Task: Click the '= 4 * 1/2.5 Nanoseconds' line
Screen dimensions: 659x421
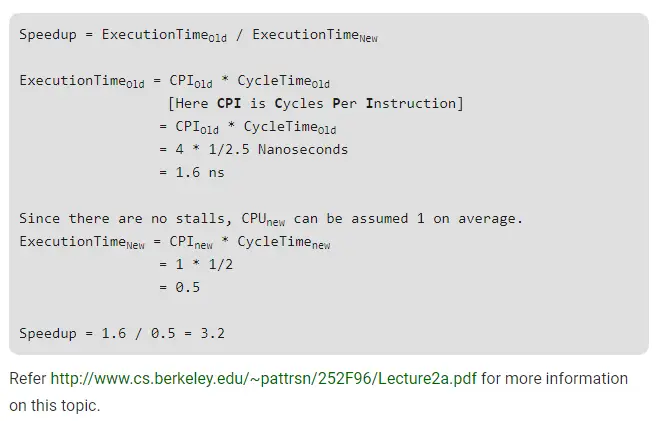Action: tap(253, 149)
